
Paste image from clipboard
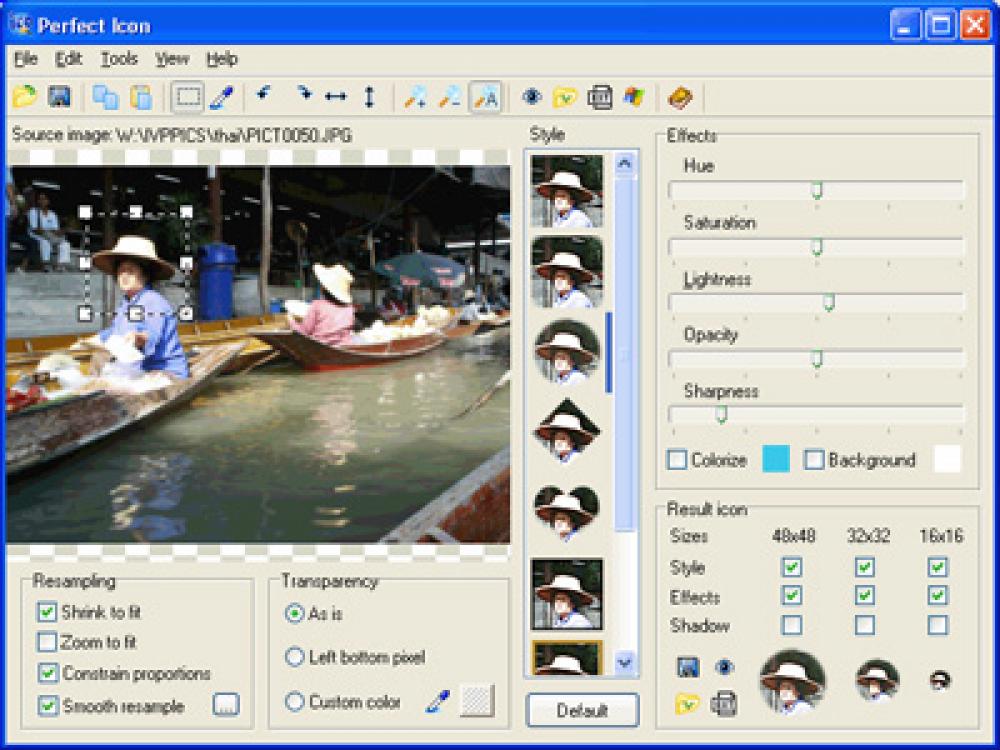tap(140, 95)
